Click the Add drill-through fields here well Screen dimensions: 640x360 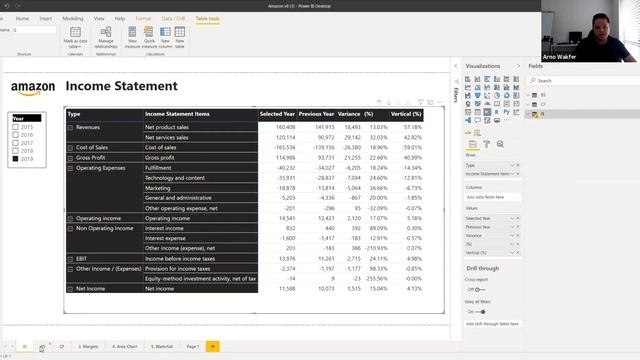click(x=493, y=324)
